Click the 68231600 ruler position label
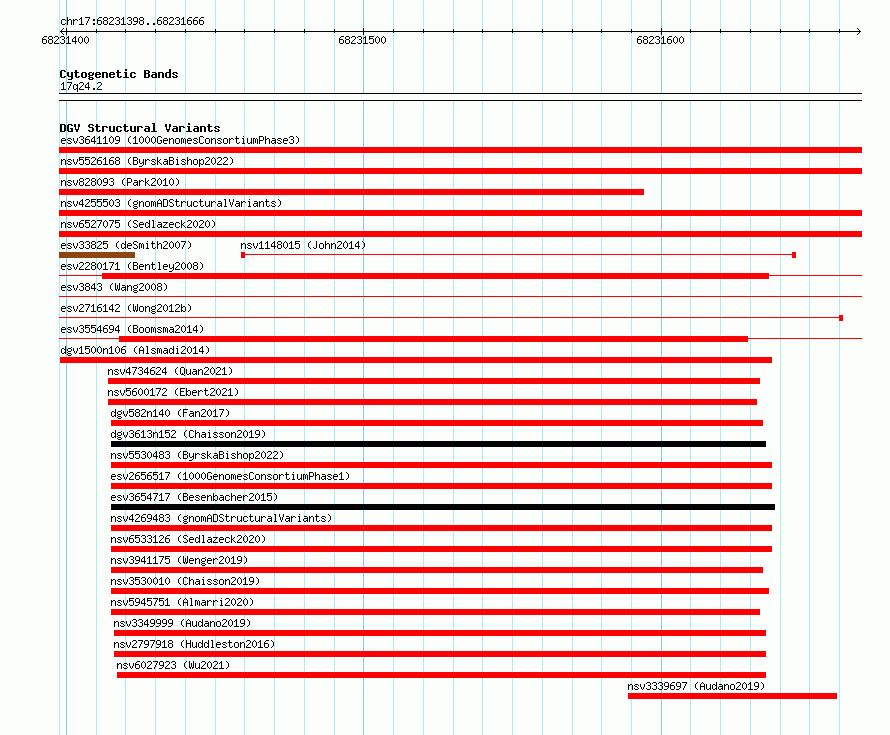This screenshot has height=735, width=890. (x=660, y=40)
